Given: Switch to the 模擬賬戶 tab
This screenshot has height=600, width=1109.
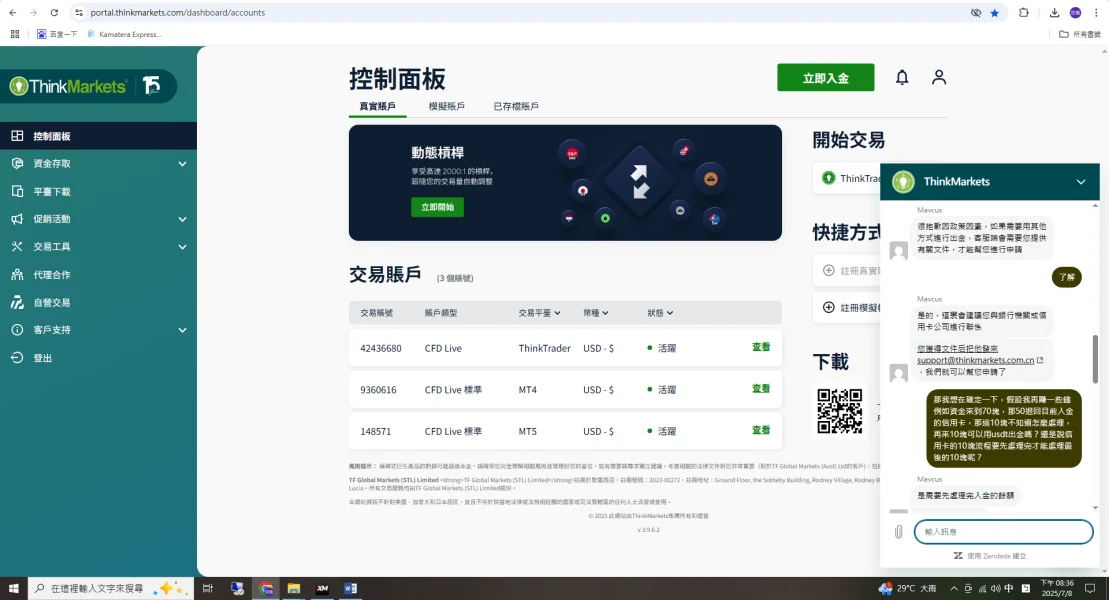Looking at the screenshot, I should pos(446,106).
